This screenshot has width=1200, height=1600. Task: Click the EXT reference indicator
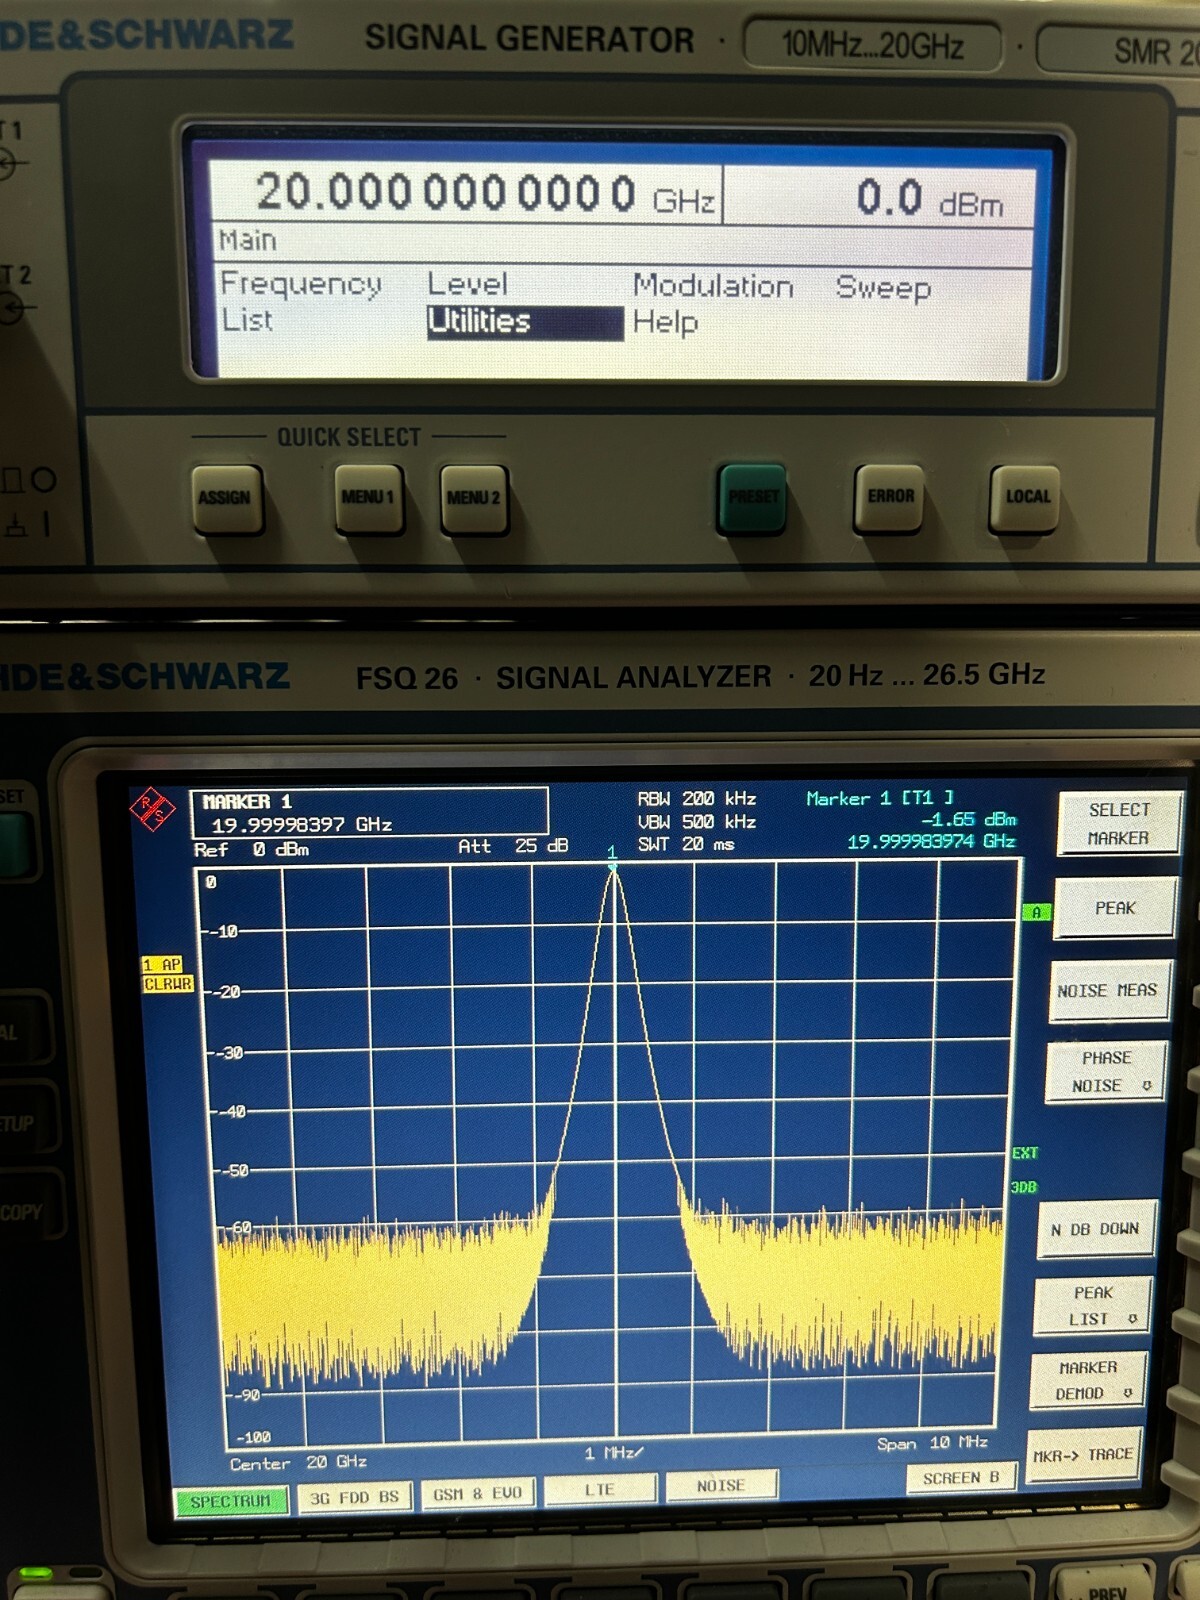click(1025, 1153)
